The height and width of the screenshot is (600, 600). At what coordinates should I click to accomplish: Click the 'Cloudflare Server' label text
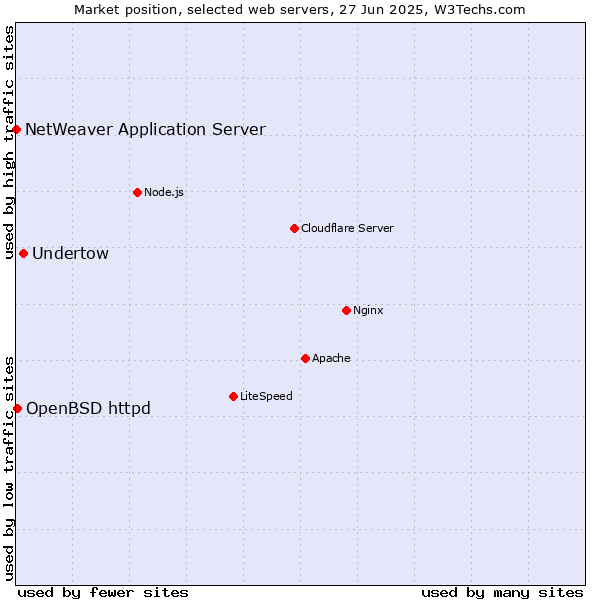[x=347, y=228]
